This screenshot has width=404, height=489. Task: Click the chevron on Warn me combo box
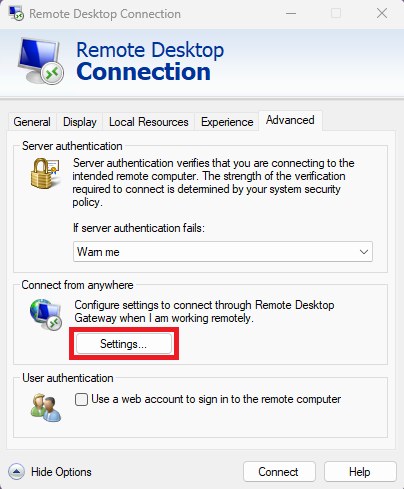point(364,252)
